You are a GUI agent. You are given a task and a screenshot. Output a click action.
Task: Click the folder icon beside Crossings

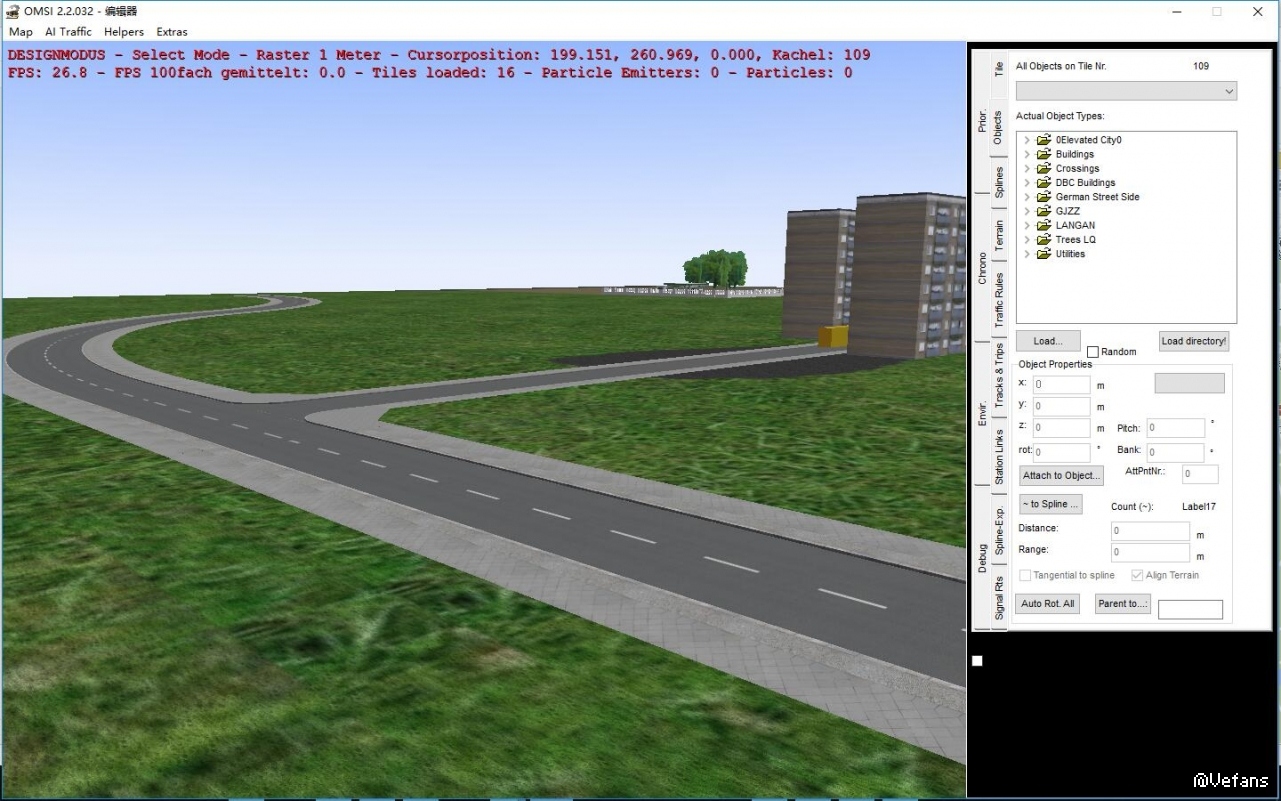tap(1044, 168)
